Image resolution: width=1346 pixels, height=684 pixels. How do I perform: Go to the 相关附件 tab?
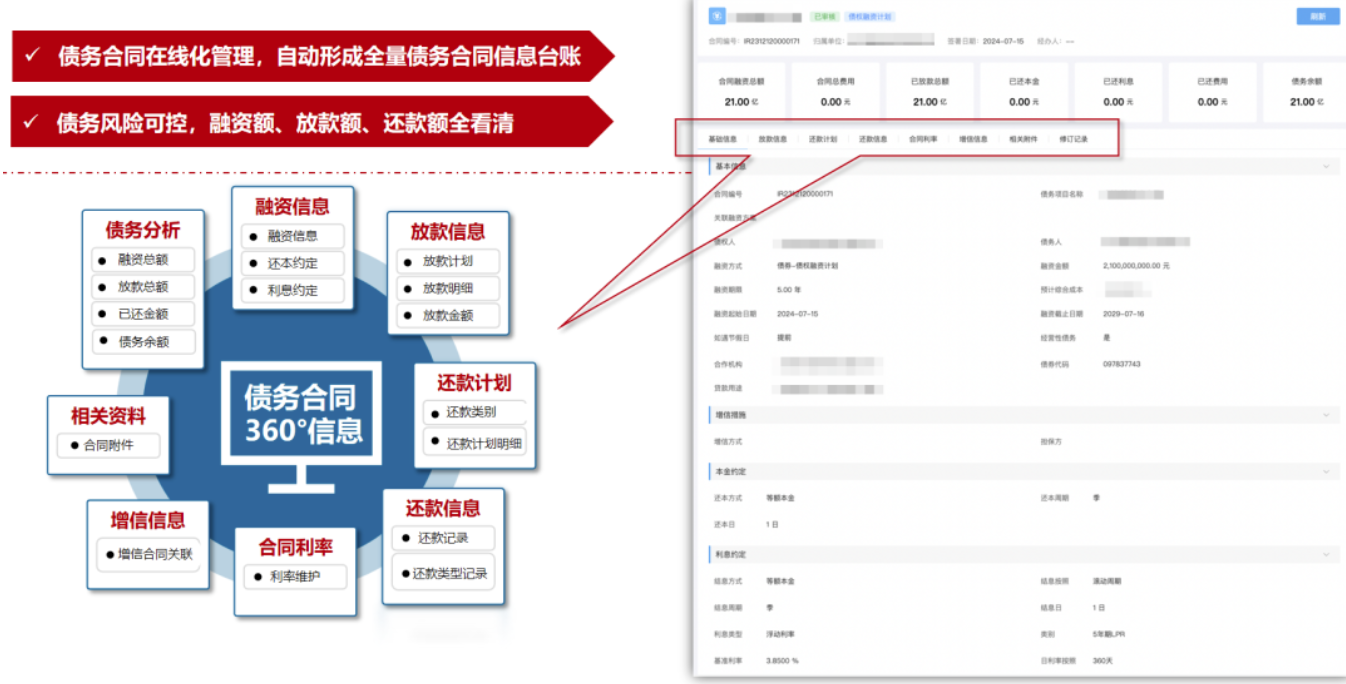1023,139
